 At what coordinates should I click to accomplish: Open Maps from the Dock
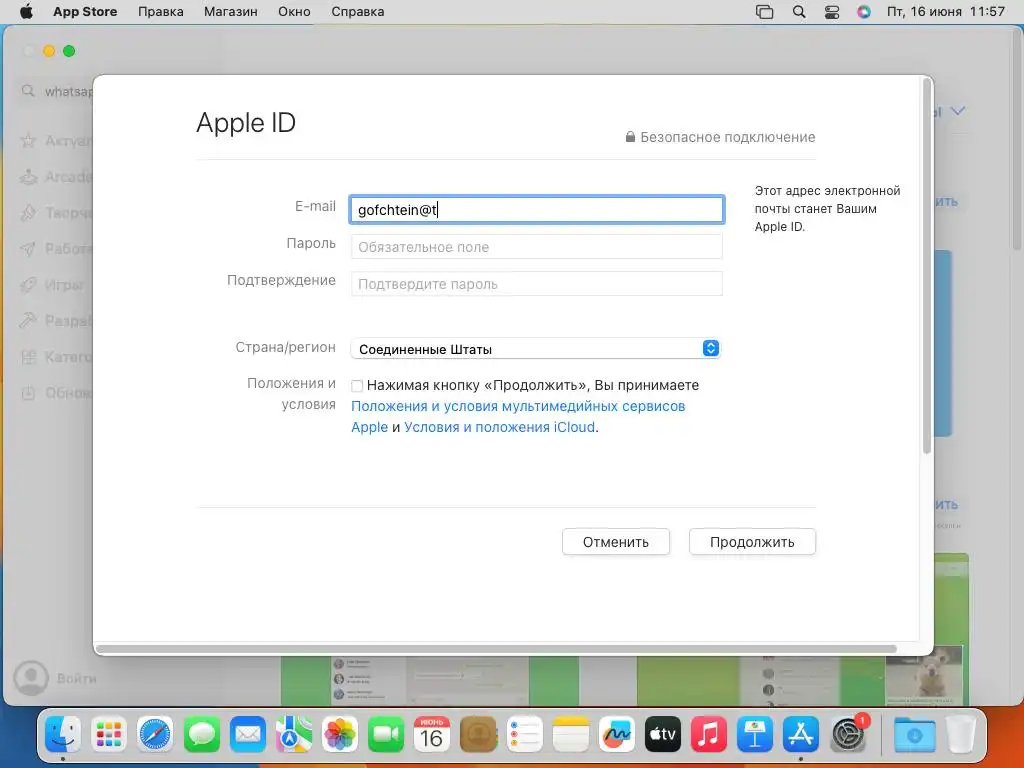click(x=294, y=735)
